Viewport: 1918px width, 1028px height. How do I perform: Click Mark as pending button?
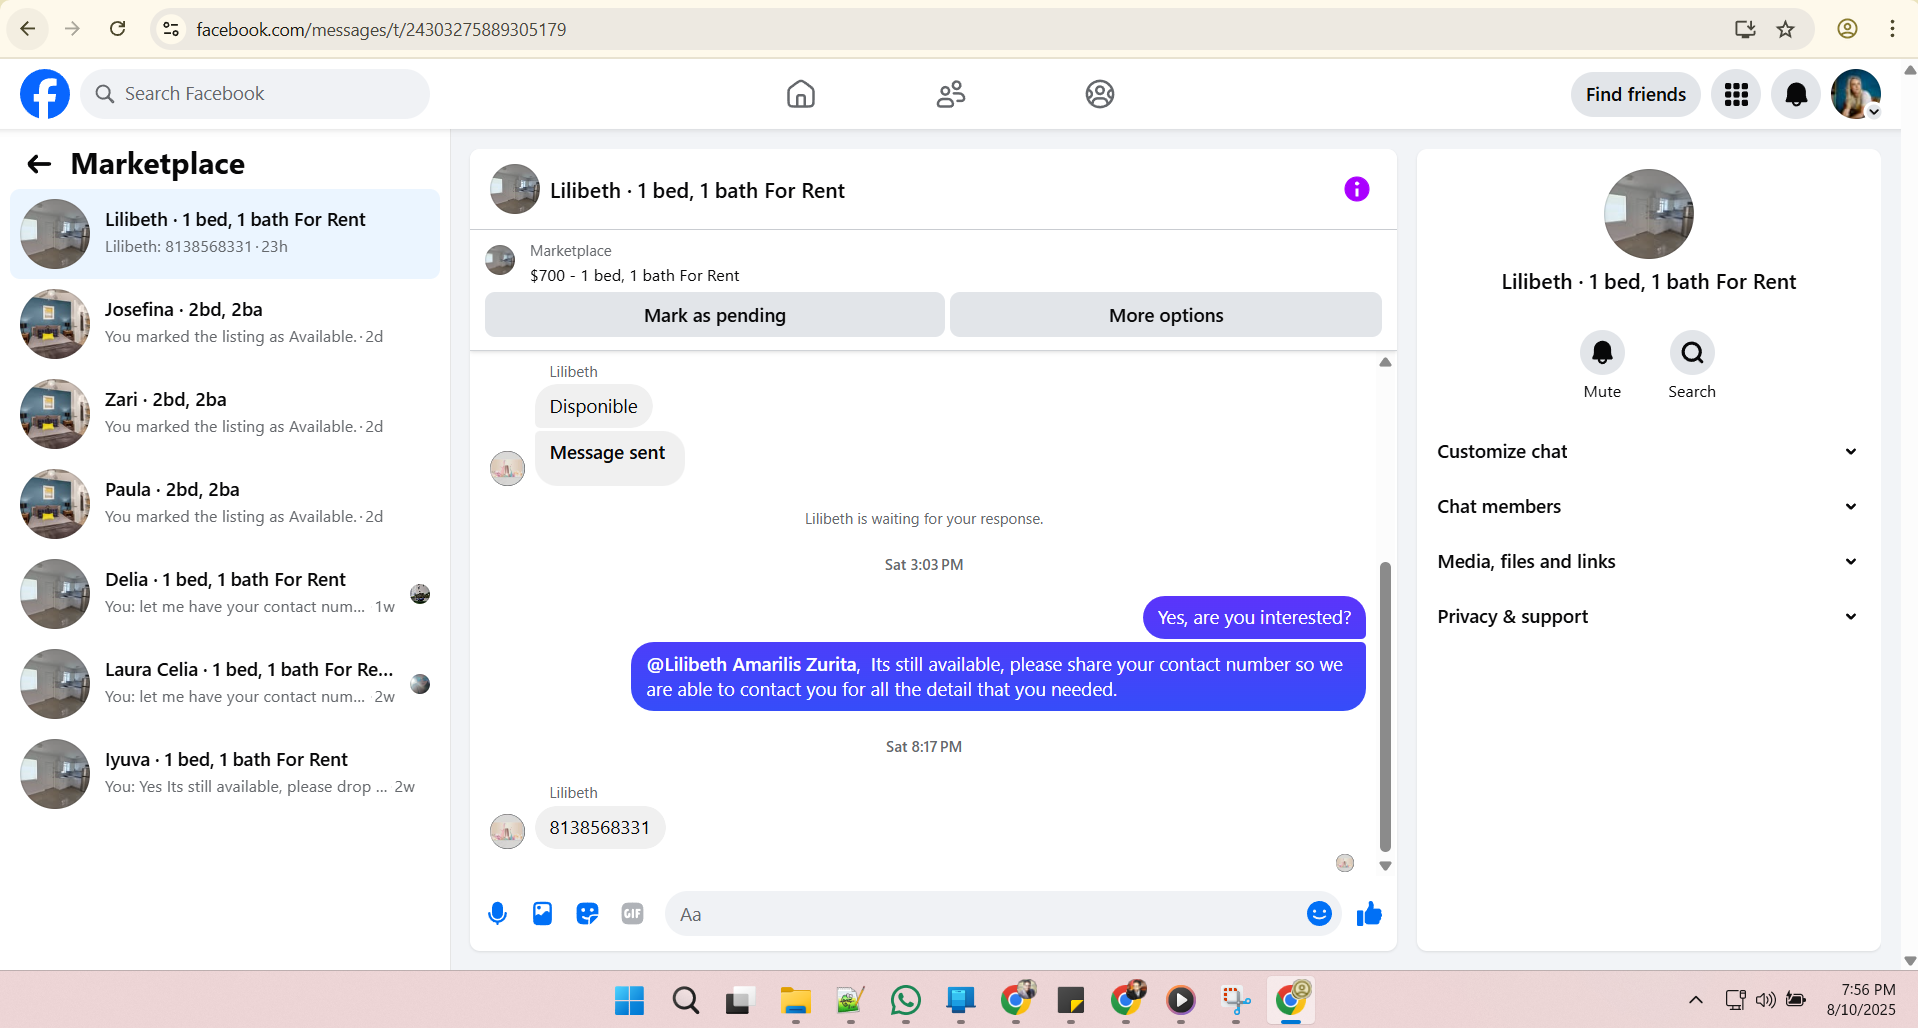715,315
